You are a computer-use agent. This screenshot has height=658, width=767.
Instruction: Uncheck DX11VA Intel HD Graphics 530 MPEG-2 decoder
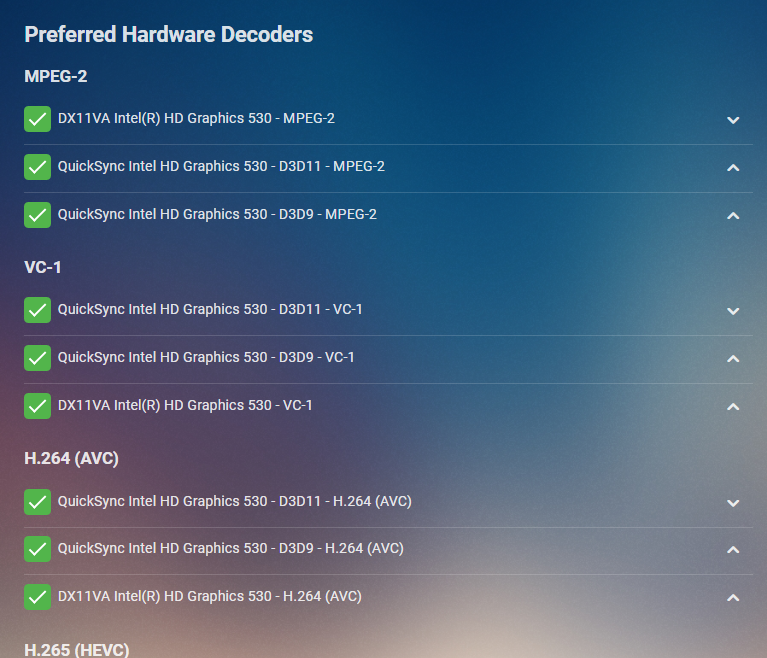(x=37, y=119)
